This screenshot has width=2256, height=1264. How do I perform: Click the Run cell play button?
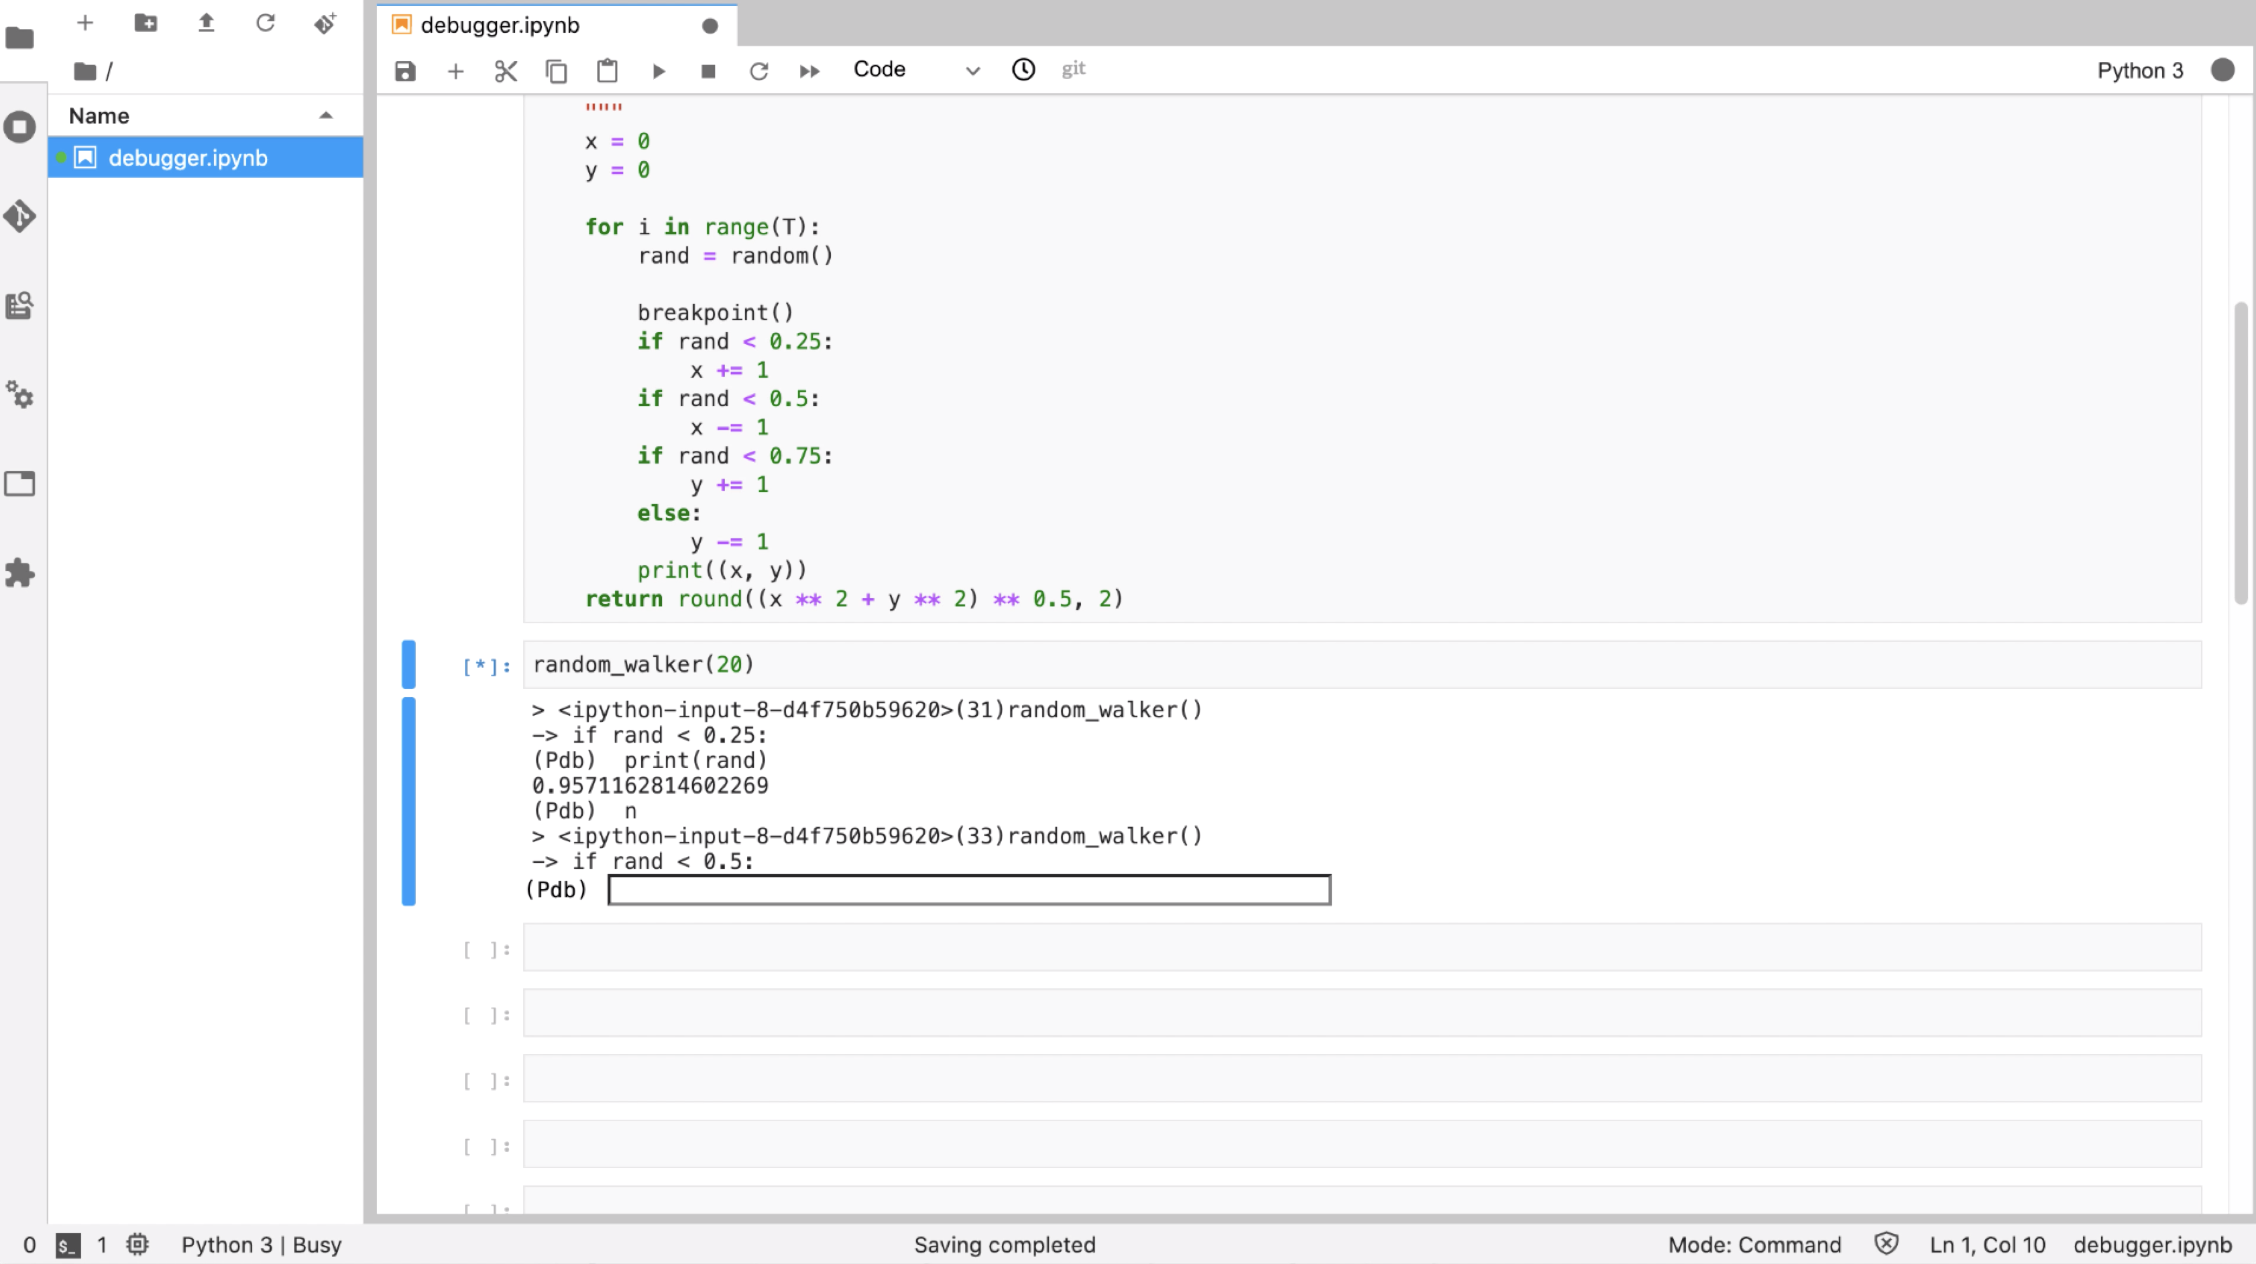click(658, 71)
